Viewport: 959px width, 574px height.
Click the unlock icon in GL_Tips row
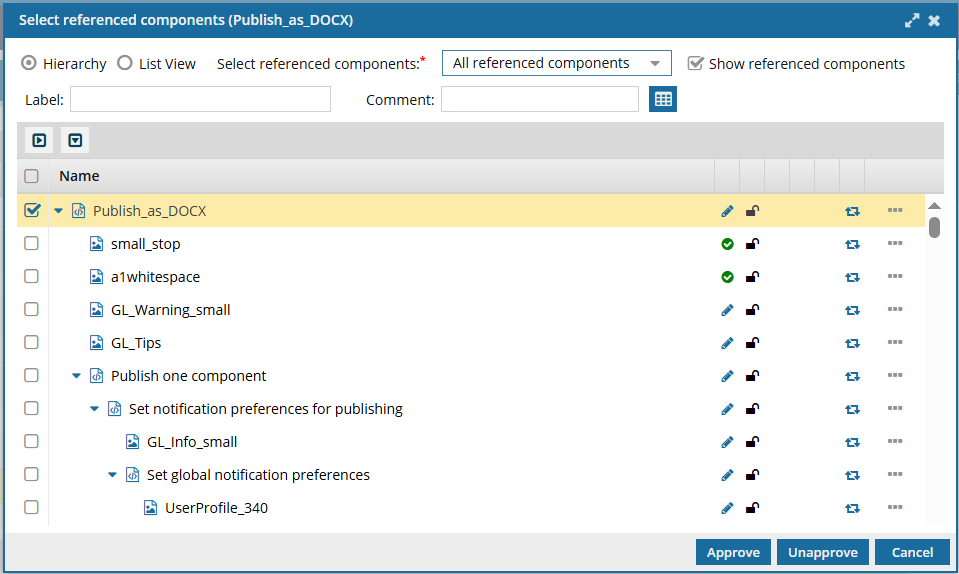tap(752, 343)
